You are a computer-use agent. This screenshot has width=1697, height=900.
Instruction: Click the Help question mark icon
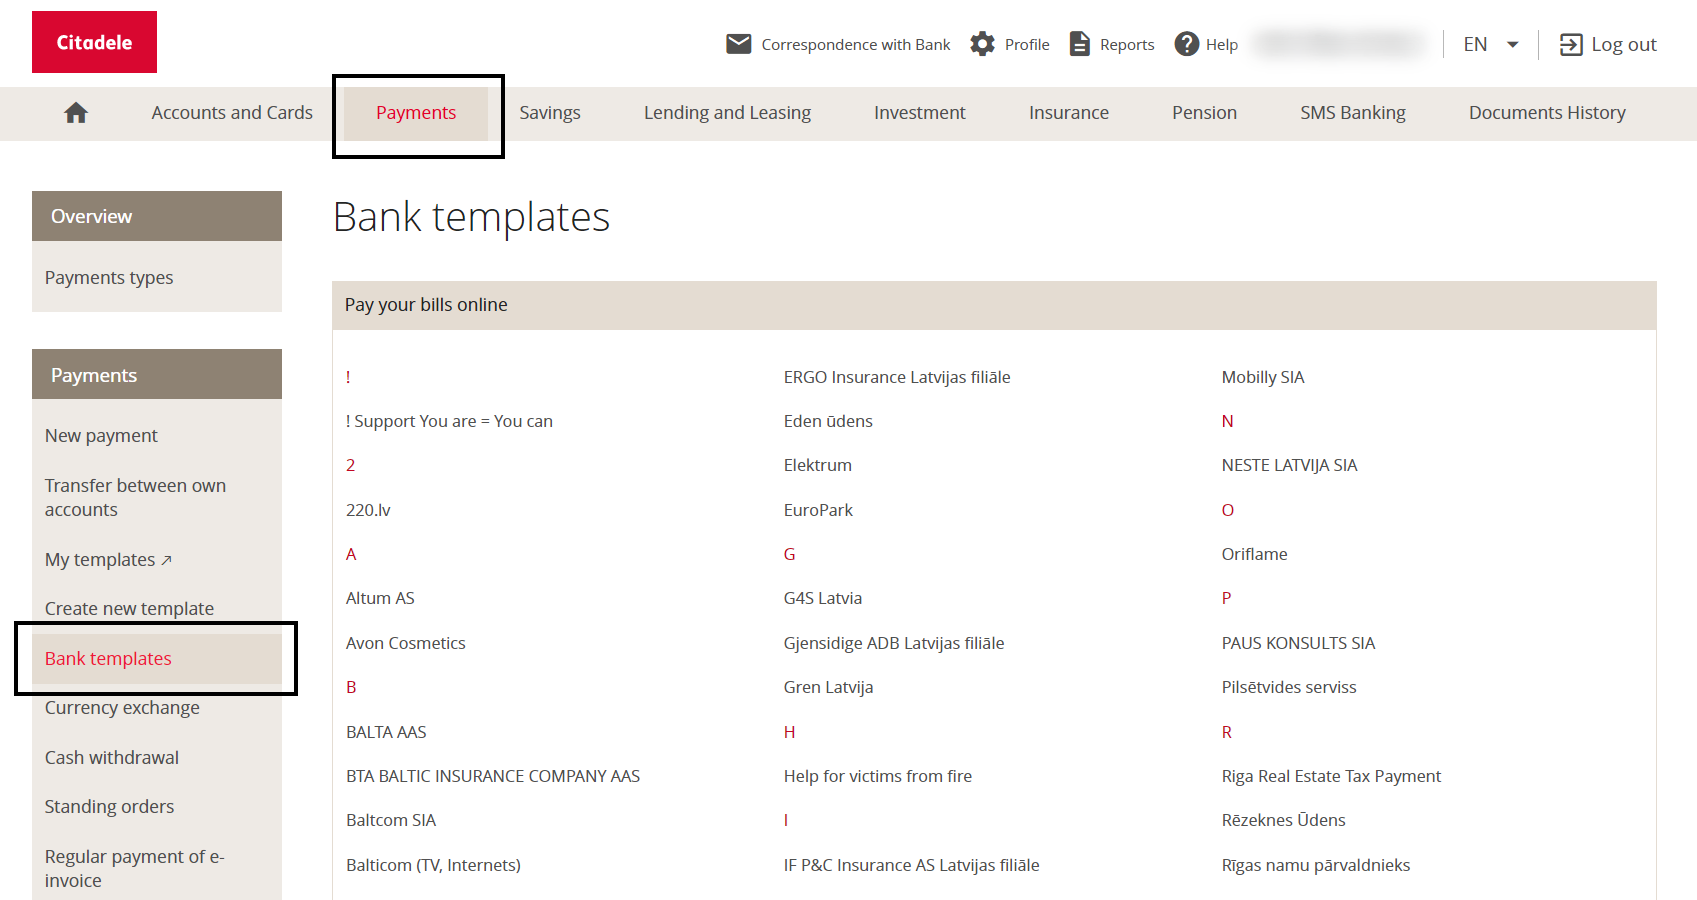pyautogui.click(x=1187, y=44)
